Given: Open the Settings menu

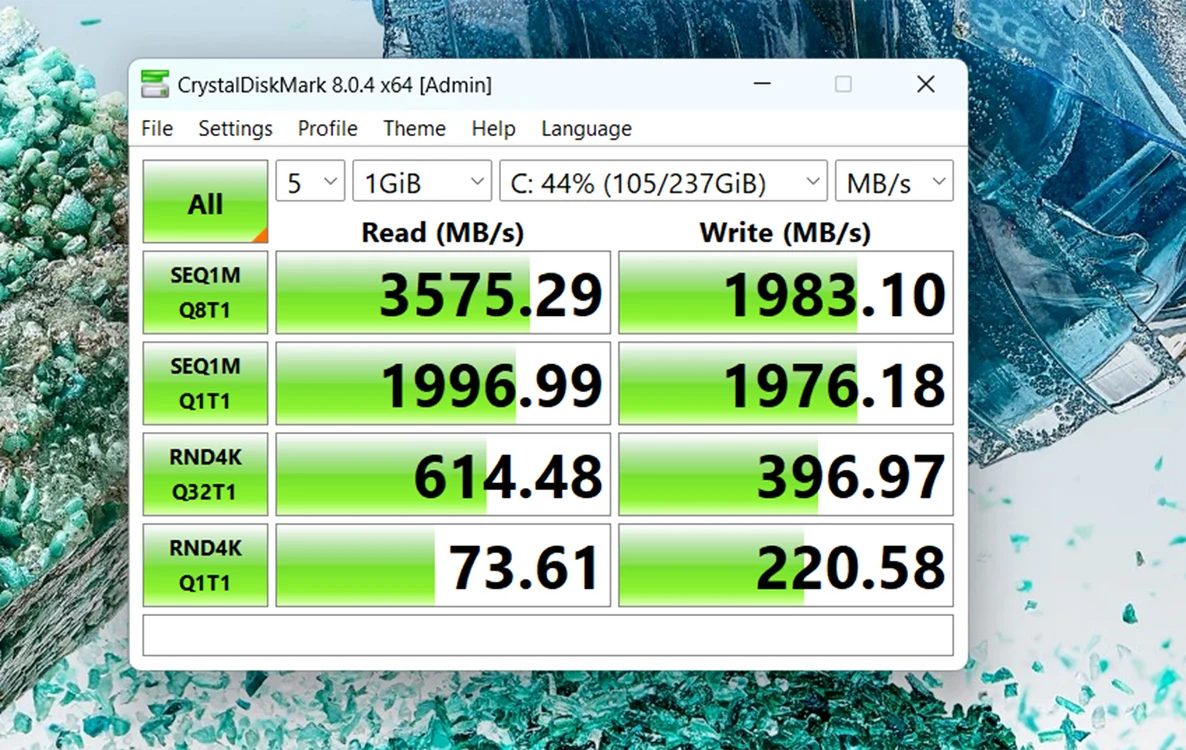Looking at the screenshot, I should 235,129.
